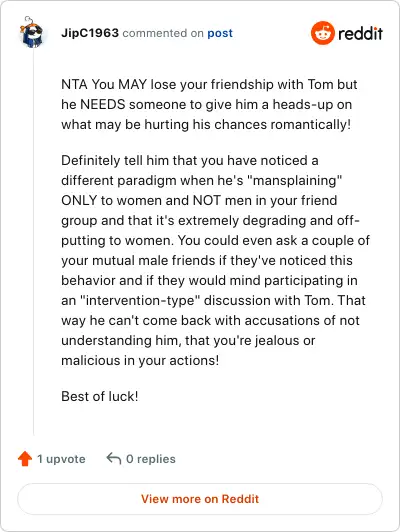Click the paragraph starting "Definitely tell him"
Image resolution: width=400 pixels, height=532 pixels.
click(x=215, y=260)
